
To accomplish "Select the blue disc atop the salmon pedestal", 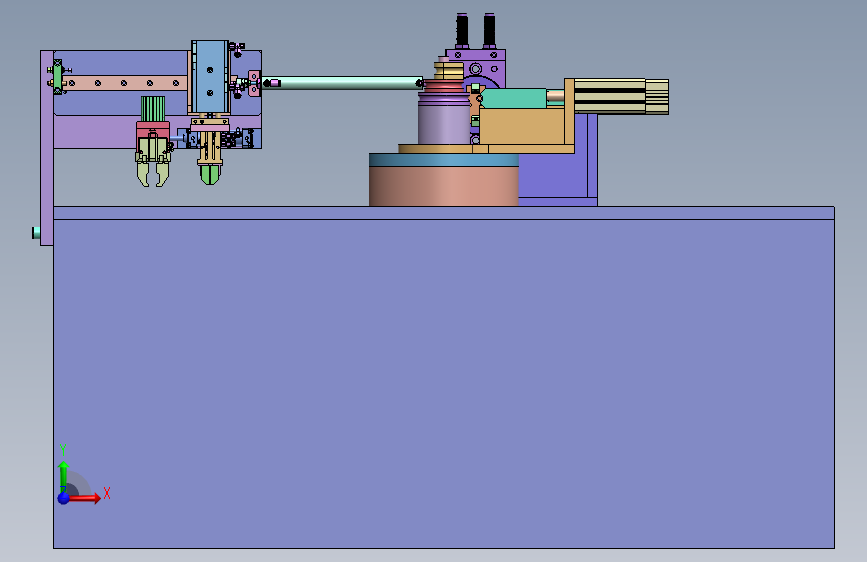I will point(443,160).
